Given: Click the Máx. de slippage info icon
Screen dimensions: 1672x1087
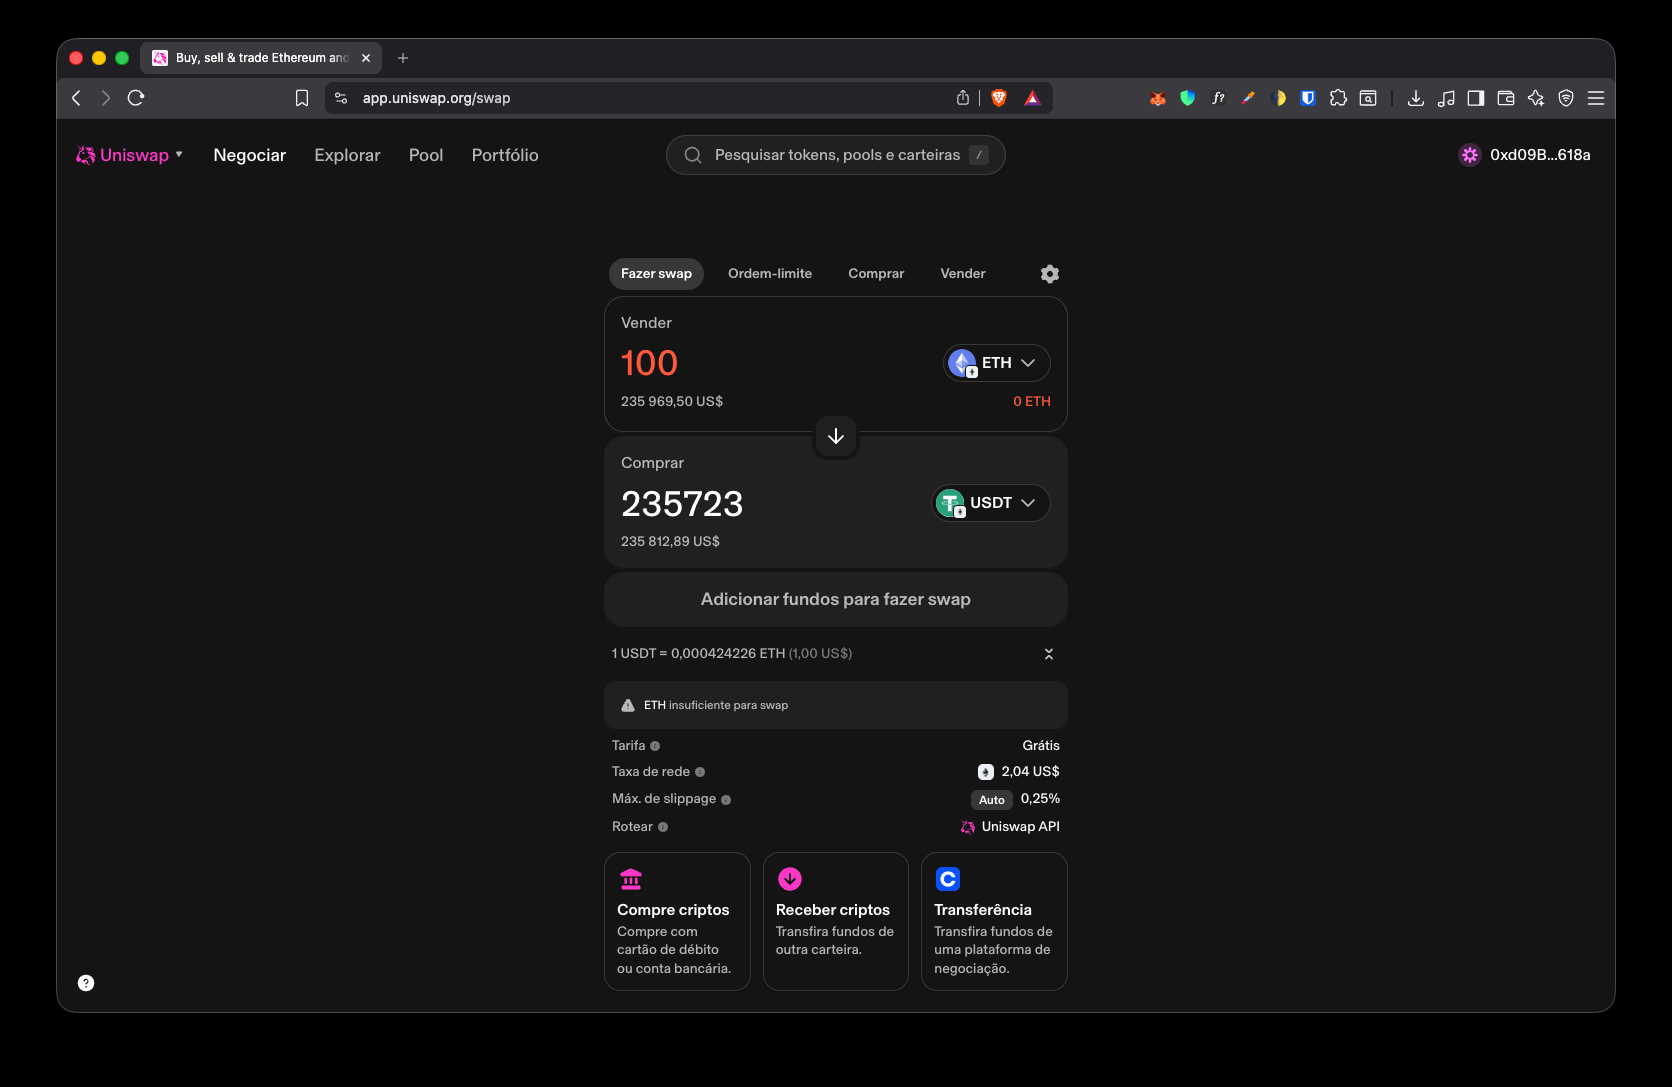Looking at the screenshot, I should (x=726, y=800).
